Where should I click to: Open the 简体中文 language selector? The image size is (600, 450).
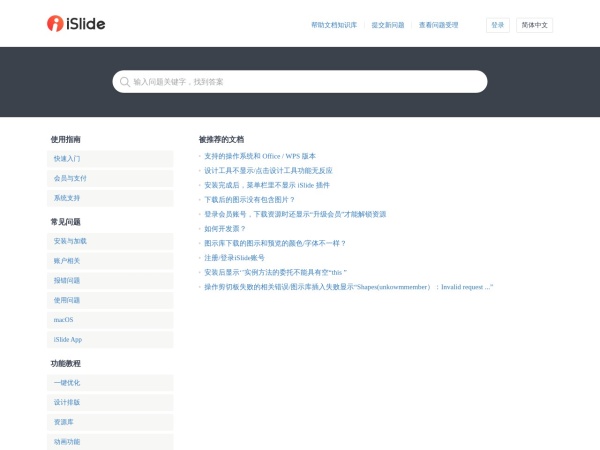coord(535,25)
